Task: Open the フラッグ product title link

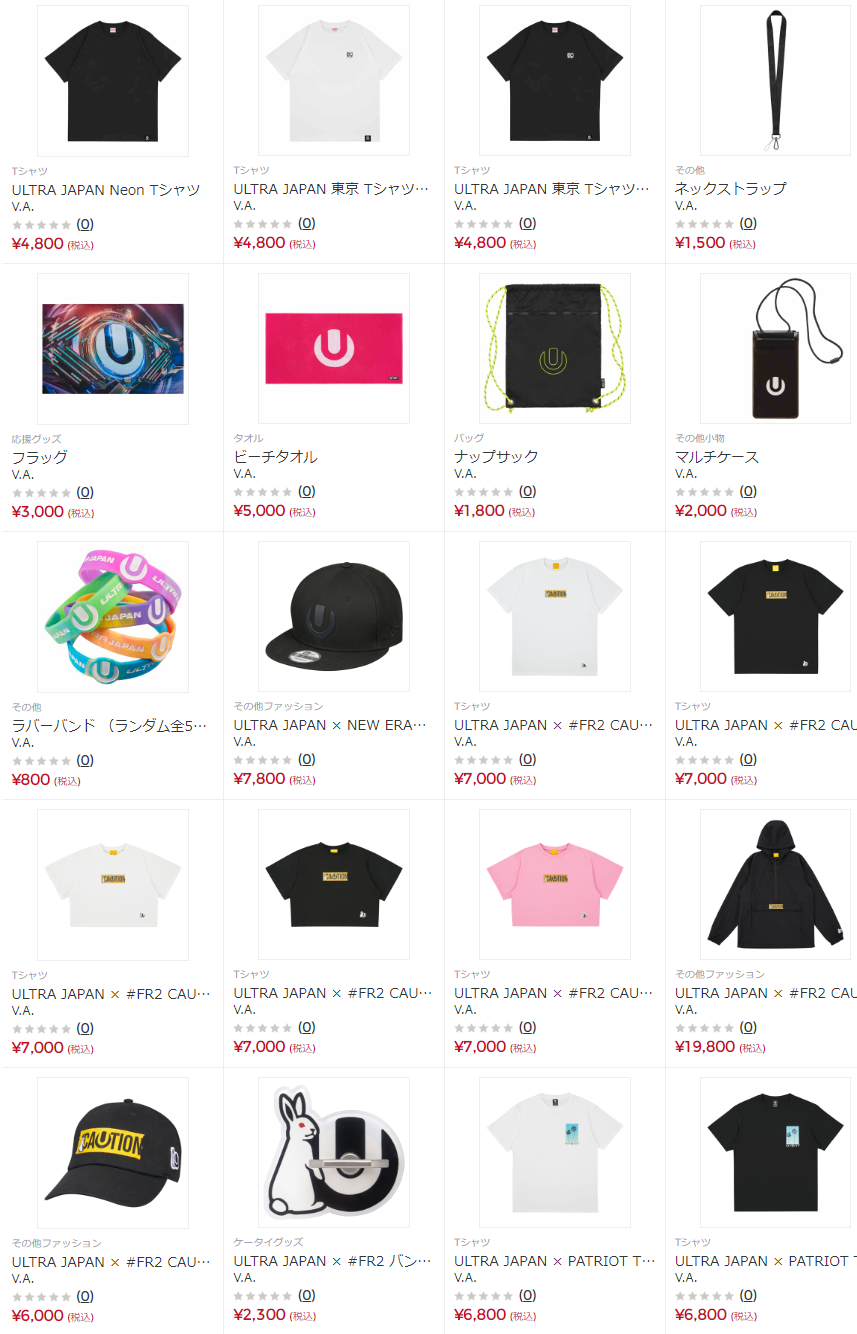Action: click(x=40, y=457)
